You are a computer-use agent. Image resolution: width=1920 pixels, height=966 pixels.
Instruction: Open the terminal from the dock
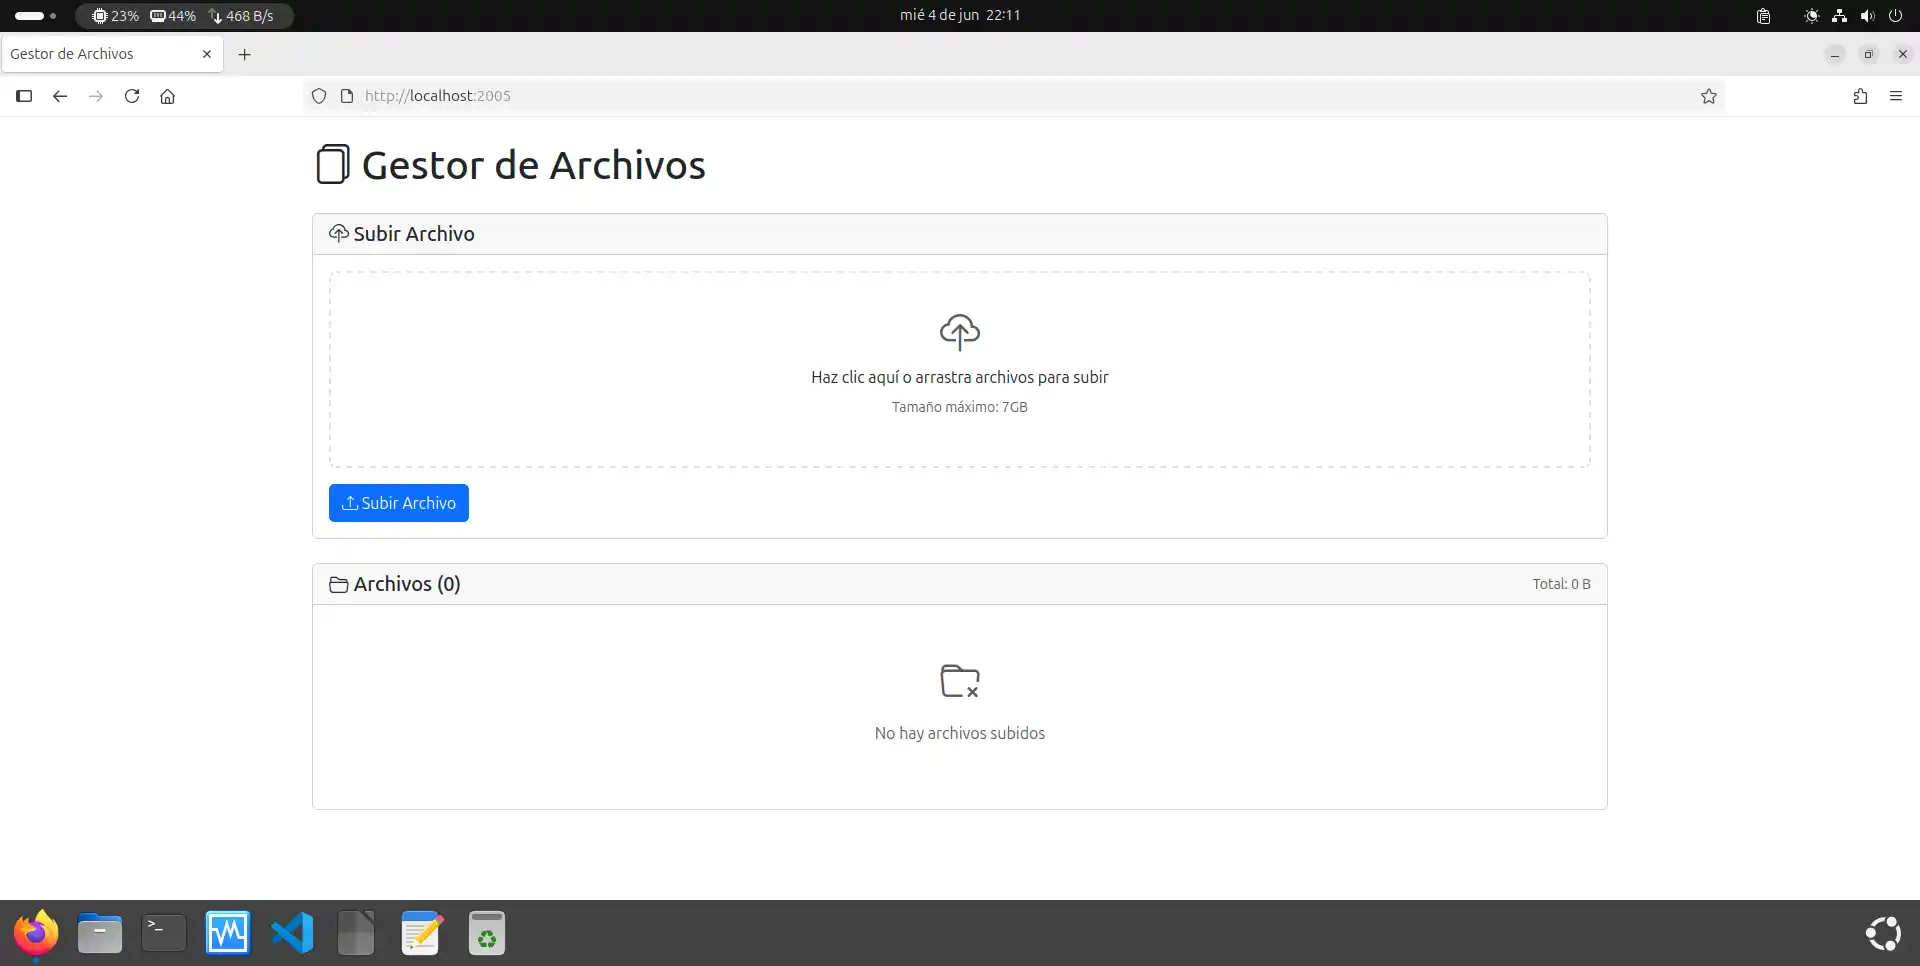163,932
